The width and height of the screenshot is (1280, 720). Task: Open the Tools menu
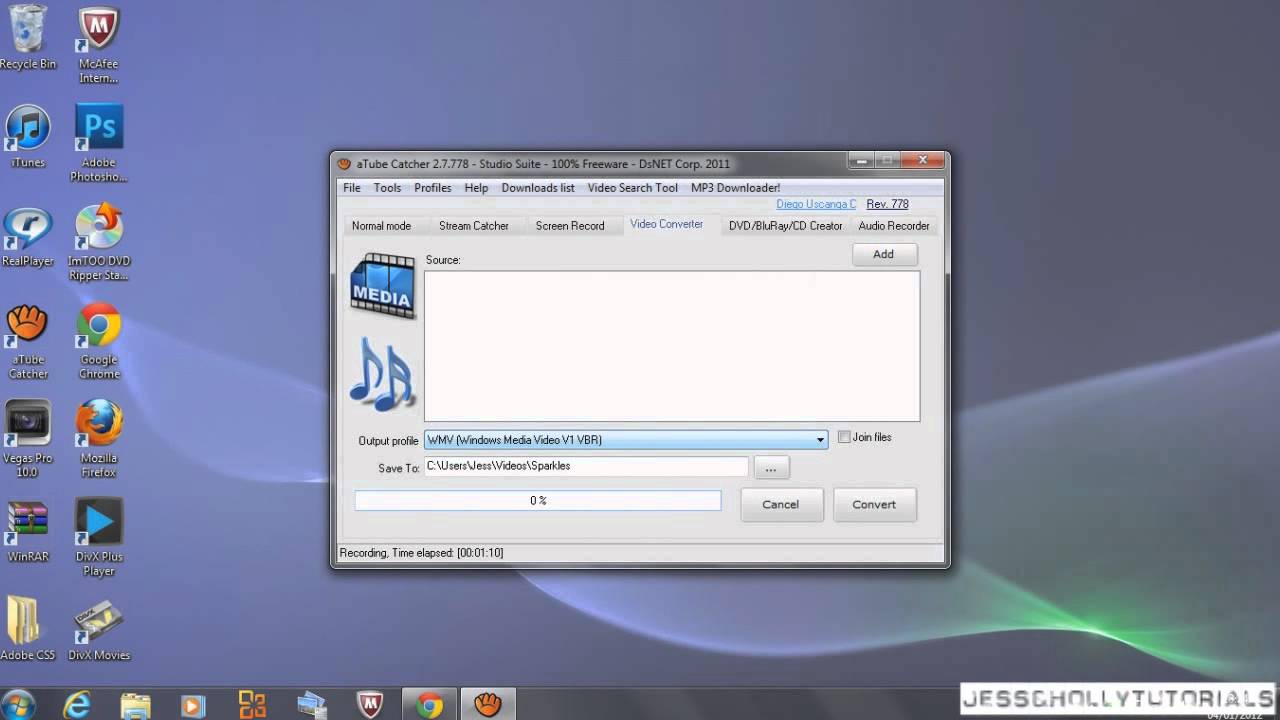(387, 188)
